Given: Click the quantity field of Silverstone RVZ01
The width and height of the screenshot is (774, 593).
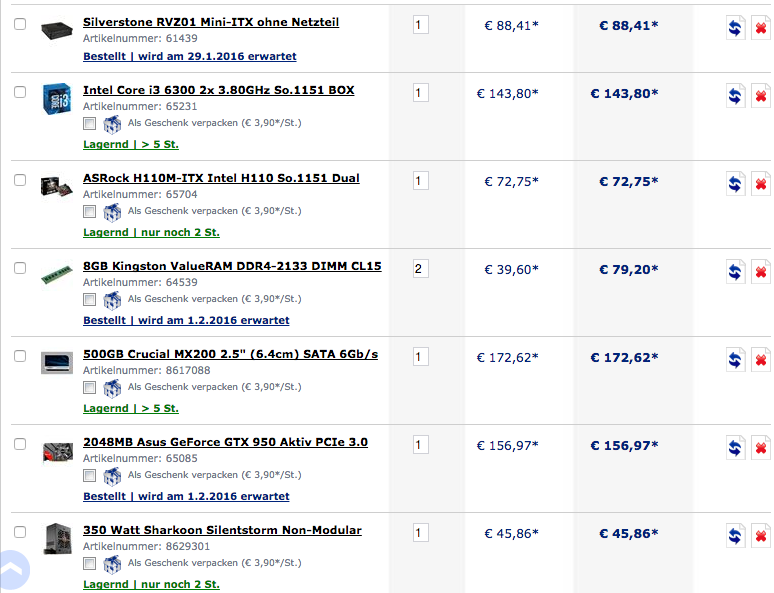Looking at the screenshot, I should click(421, 25).
